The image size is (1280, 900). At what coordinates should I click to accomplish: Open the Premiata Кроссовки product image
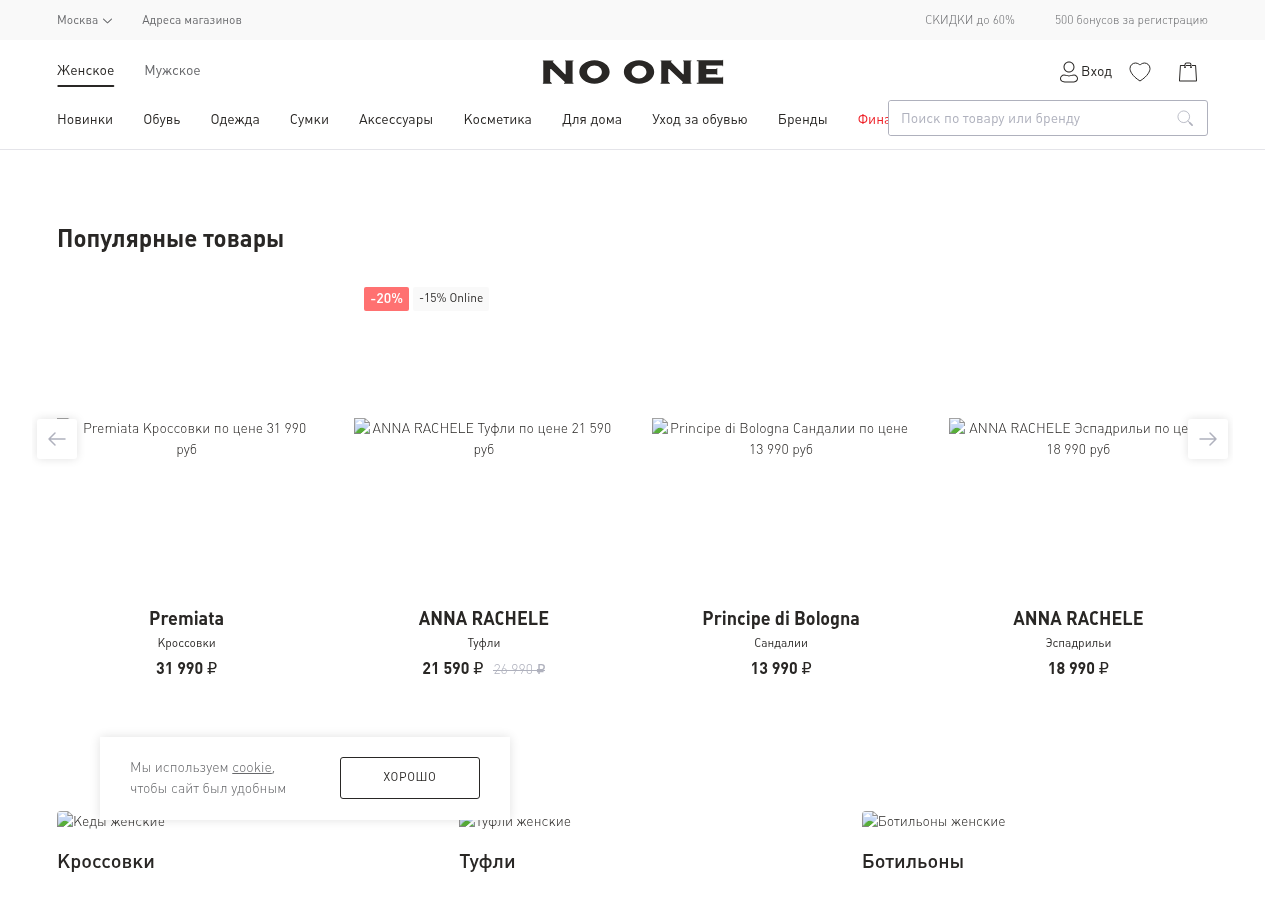coord(186,438)
